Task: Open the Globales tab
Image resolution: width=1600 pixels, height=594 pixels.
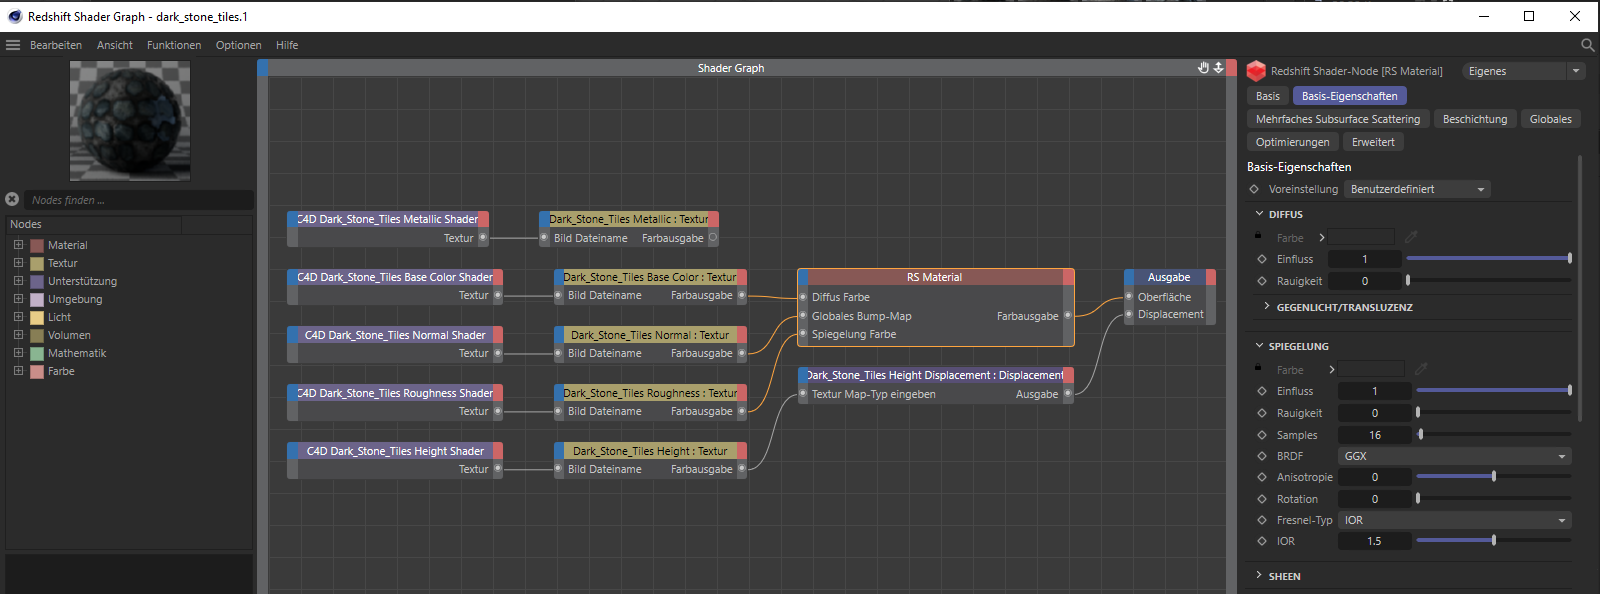Action: [1551, 119]
